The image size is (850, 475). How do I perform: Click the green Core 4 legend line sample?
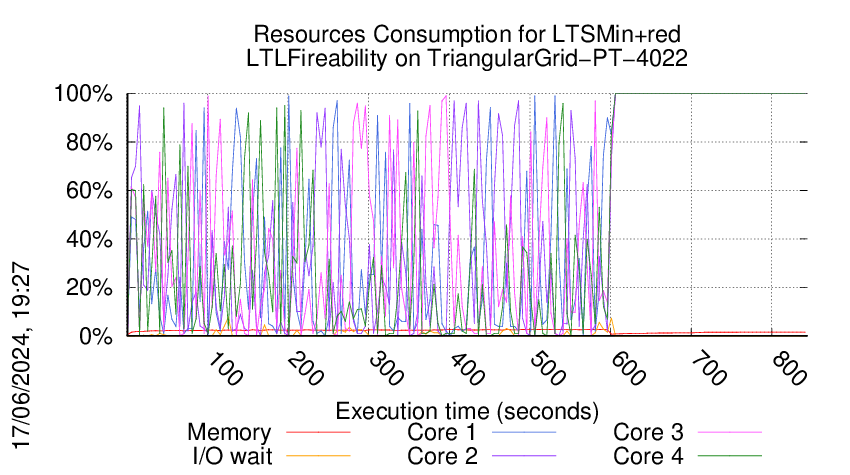[730, 456]
